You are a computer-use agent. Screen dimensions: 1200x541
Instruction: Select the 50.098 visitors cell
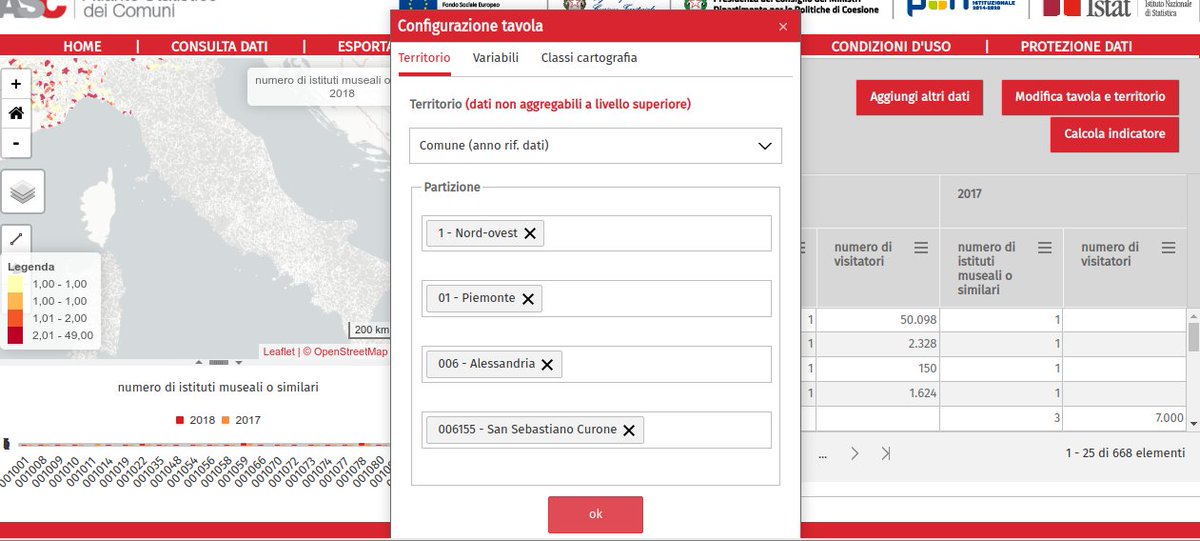point(879,320)
